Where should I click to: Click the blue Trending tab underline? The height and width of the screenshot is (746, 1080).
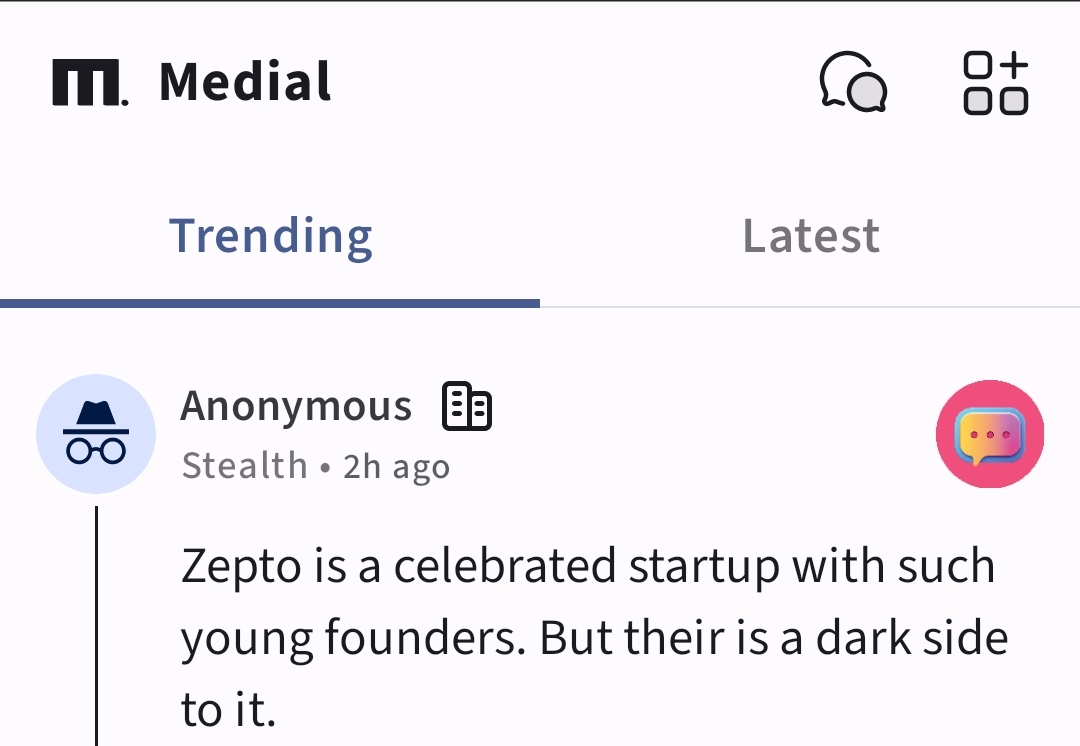pos(270,303)
